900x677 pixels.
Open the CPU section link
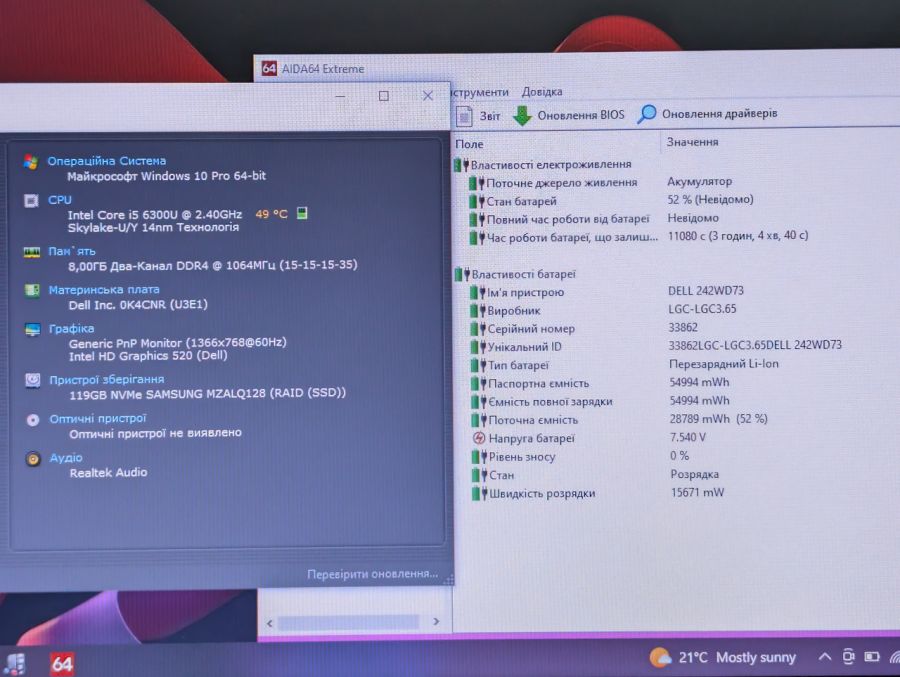click(60, 200)
